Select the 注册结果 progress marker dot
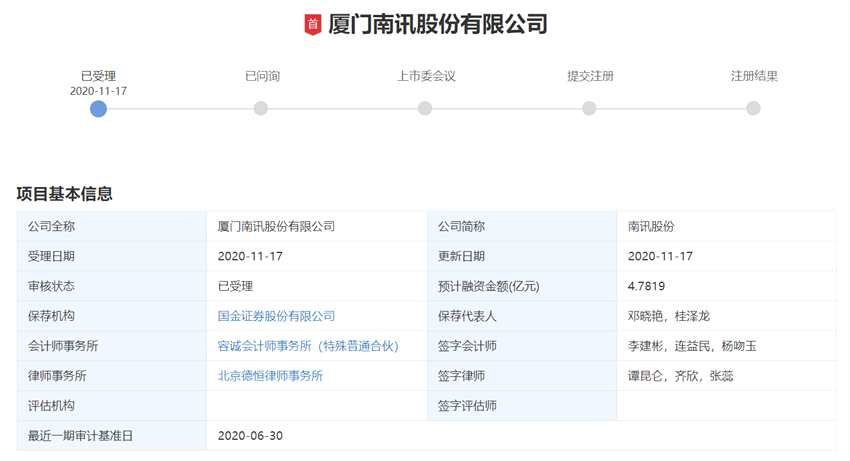Image resolution: width=850 pixels, height=461 pixels. 754,108
